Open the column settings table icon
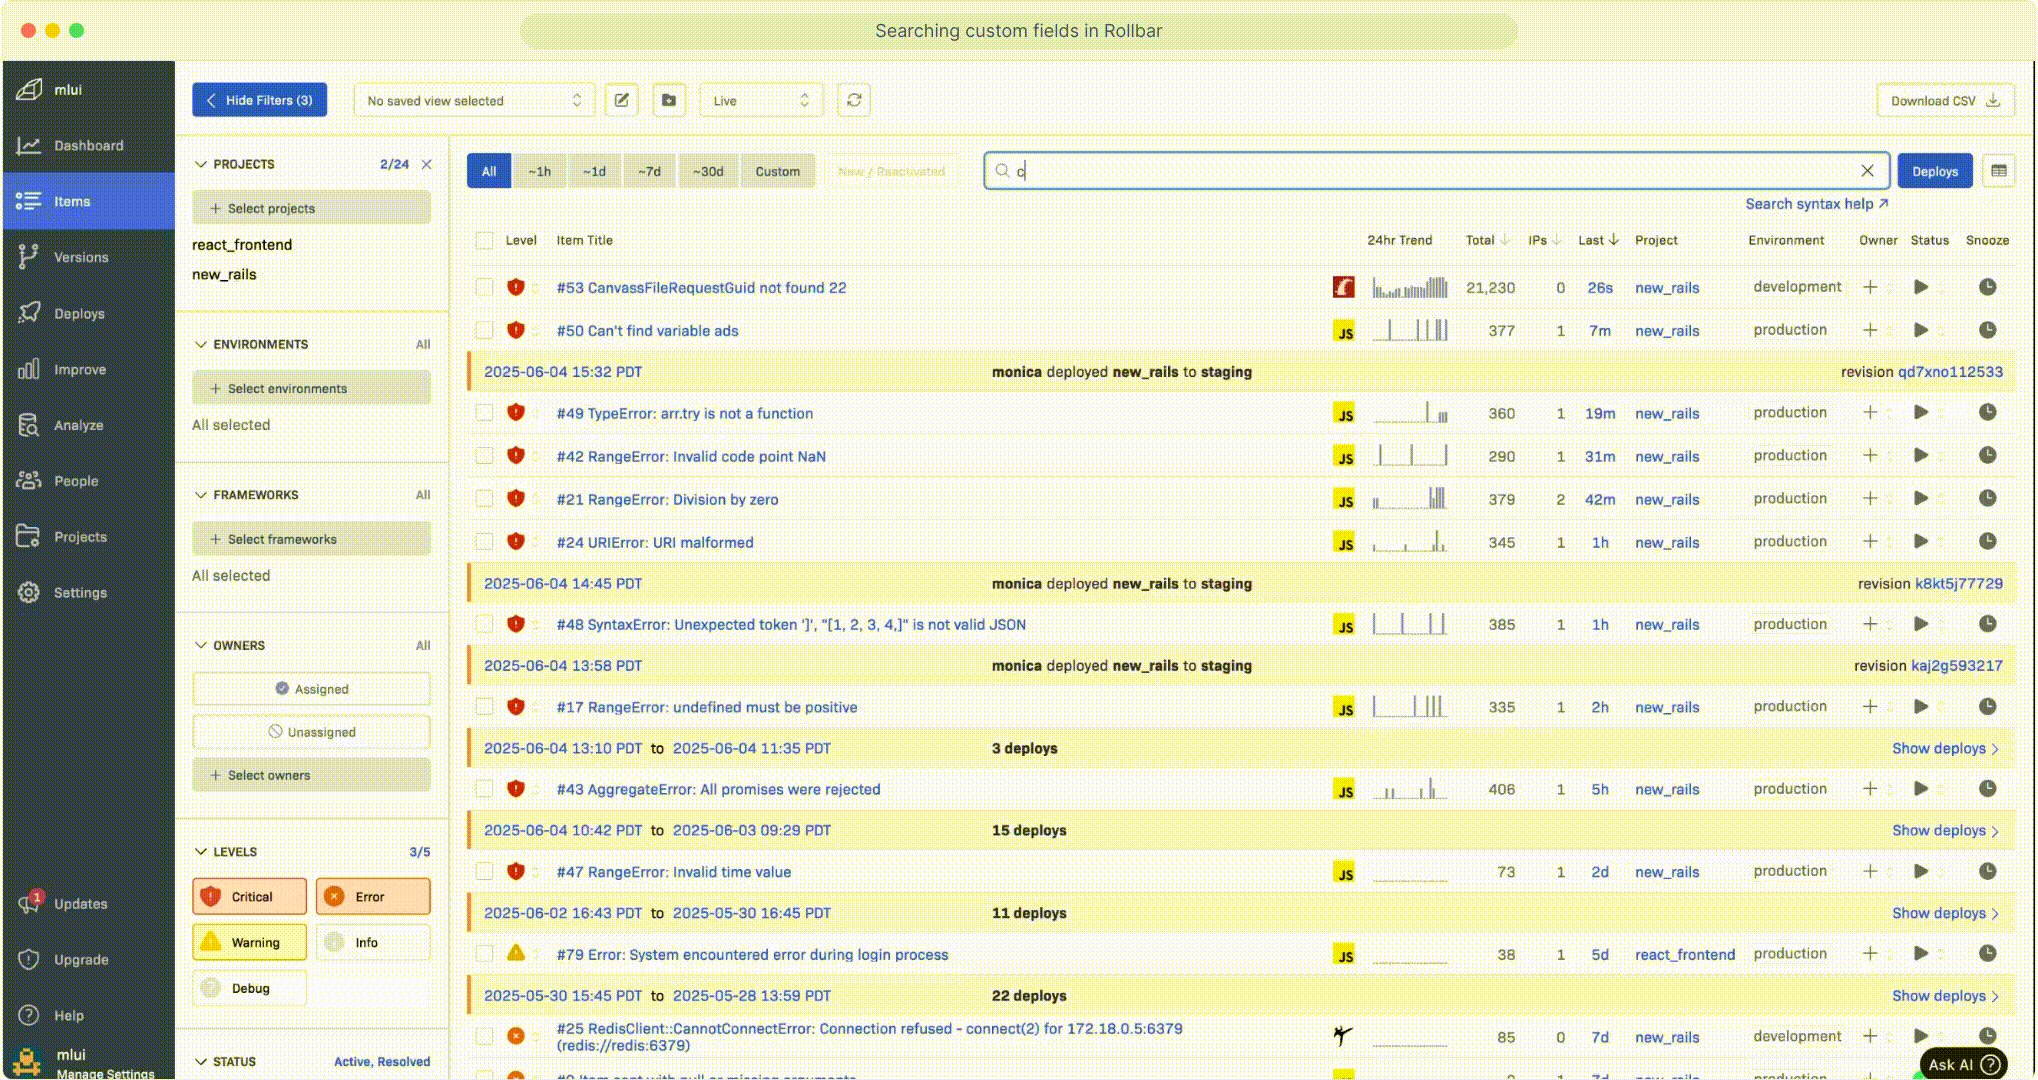This screenshot has height=1080, width=2038. tap(1998, 171)
